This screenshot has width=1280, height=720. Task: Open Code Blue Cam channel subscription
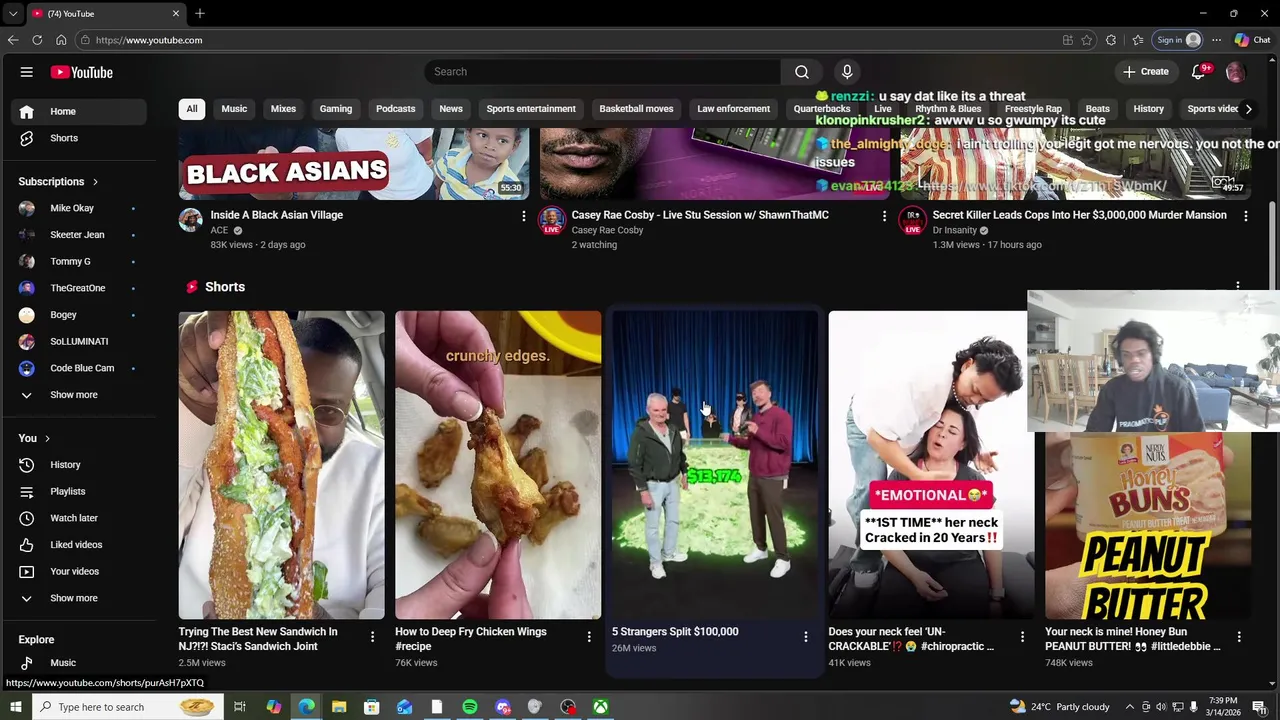click(x=77, y=368)
